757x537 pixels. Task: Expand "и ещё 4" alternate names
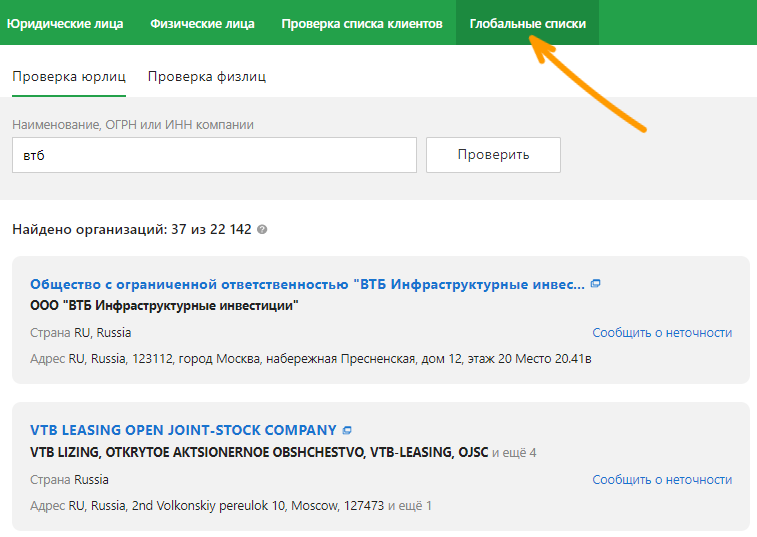514,452
